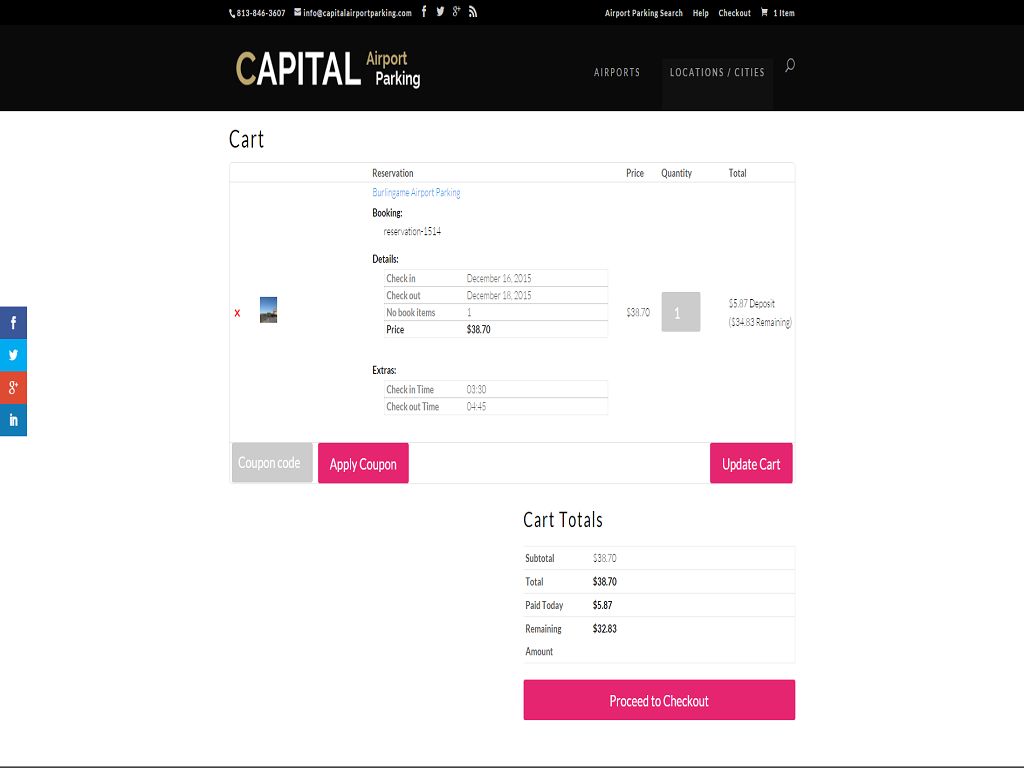
Task: Remove the reservation with the red X
Action: click(237, 313)
